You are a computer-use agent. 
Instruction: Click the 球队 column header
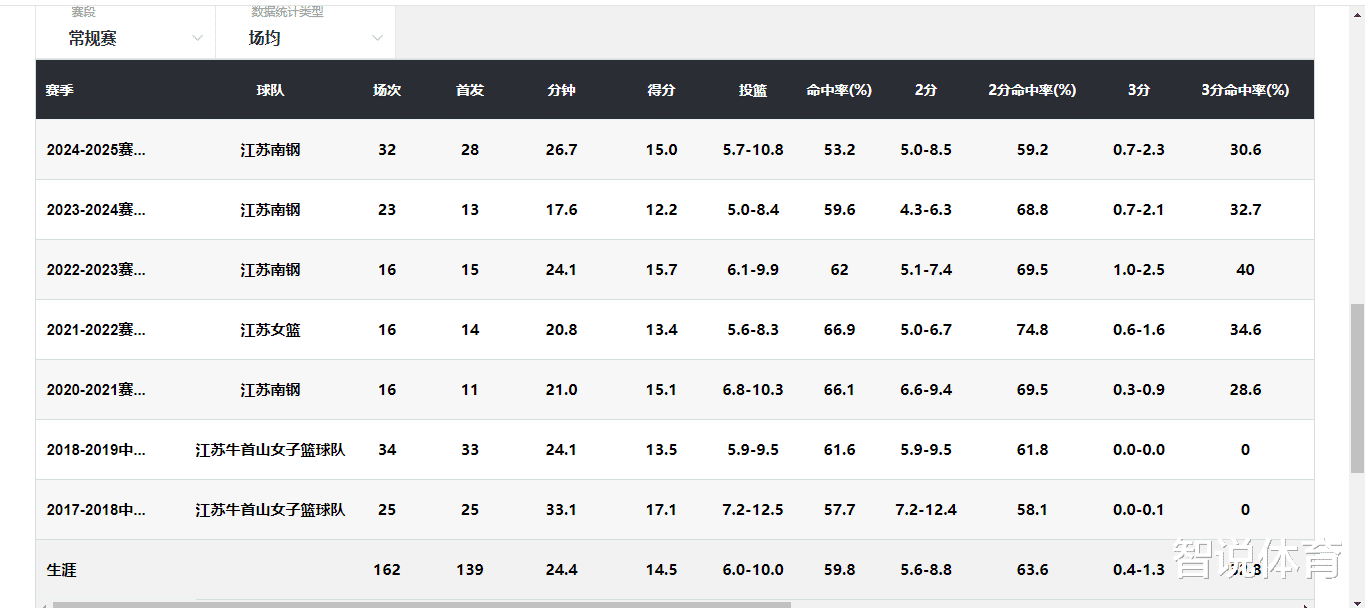[270, 90]
